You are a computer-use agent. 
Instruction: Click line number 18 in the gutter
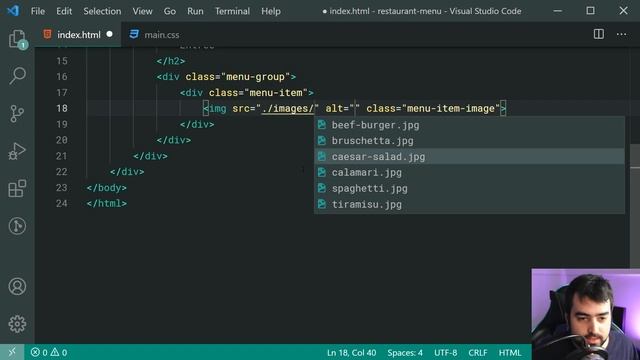point(62,108)
